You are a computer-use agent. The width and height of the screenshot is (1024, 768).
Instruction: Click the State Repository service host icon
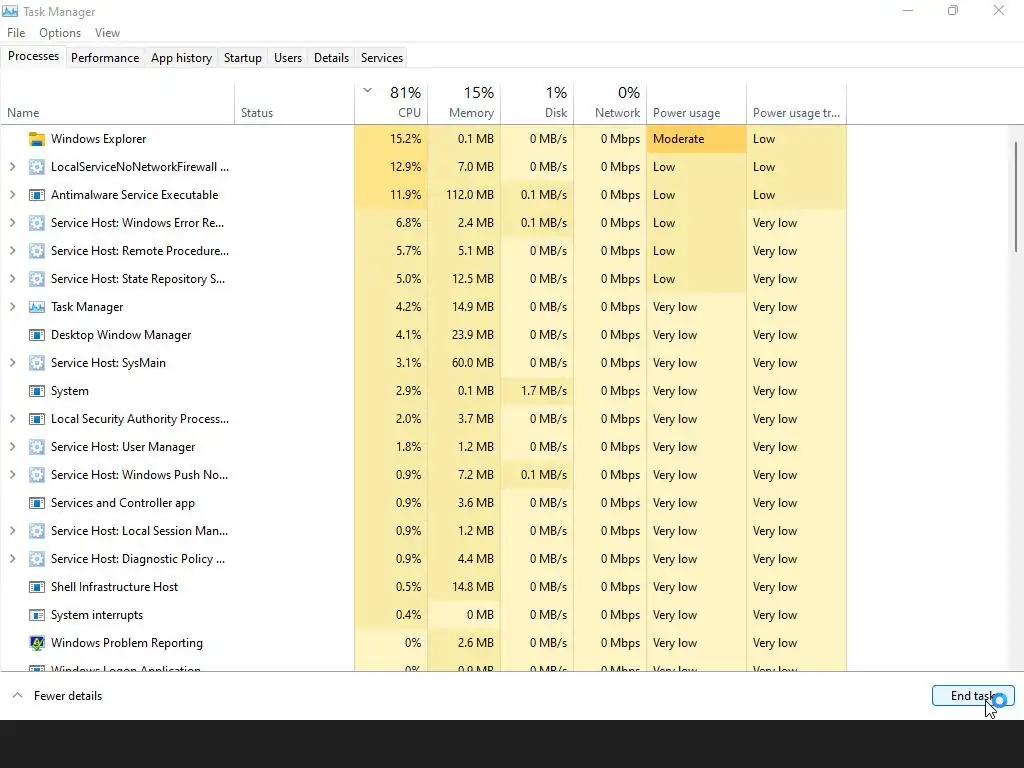37,280
